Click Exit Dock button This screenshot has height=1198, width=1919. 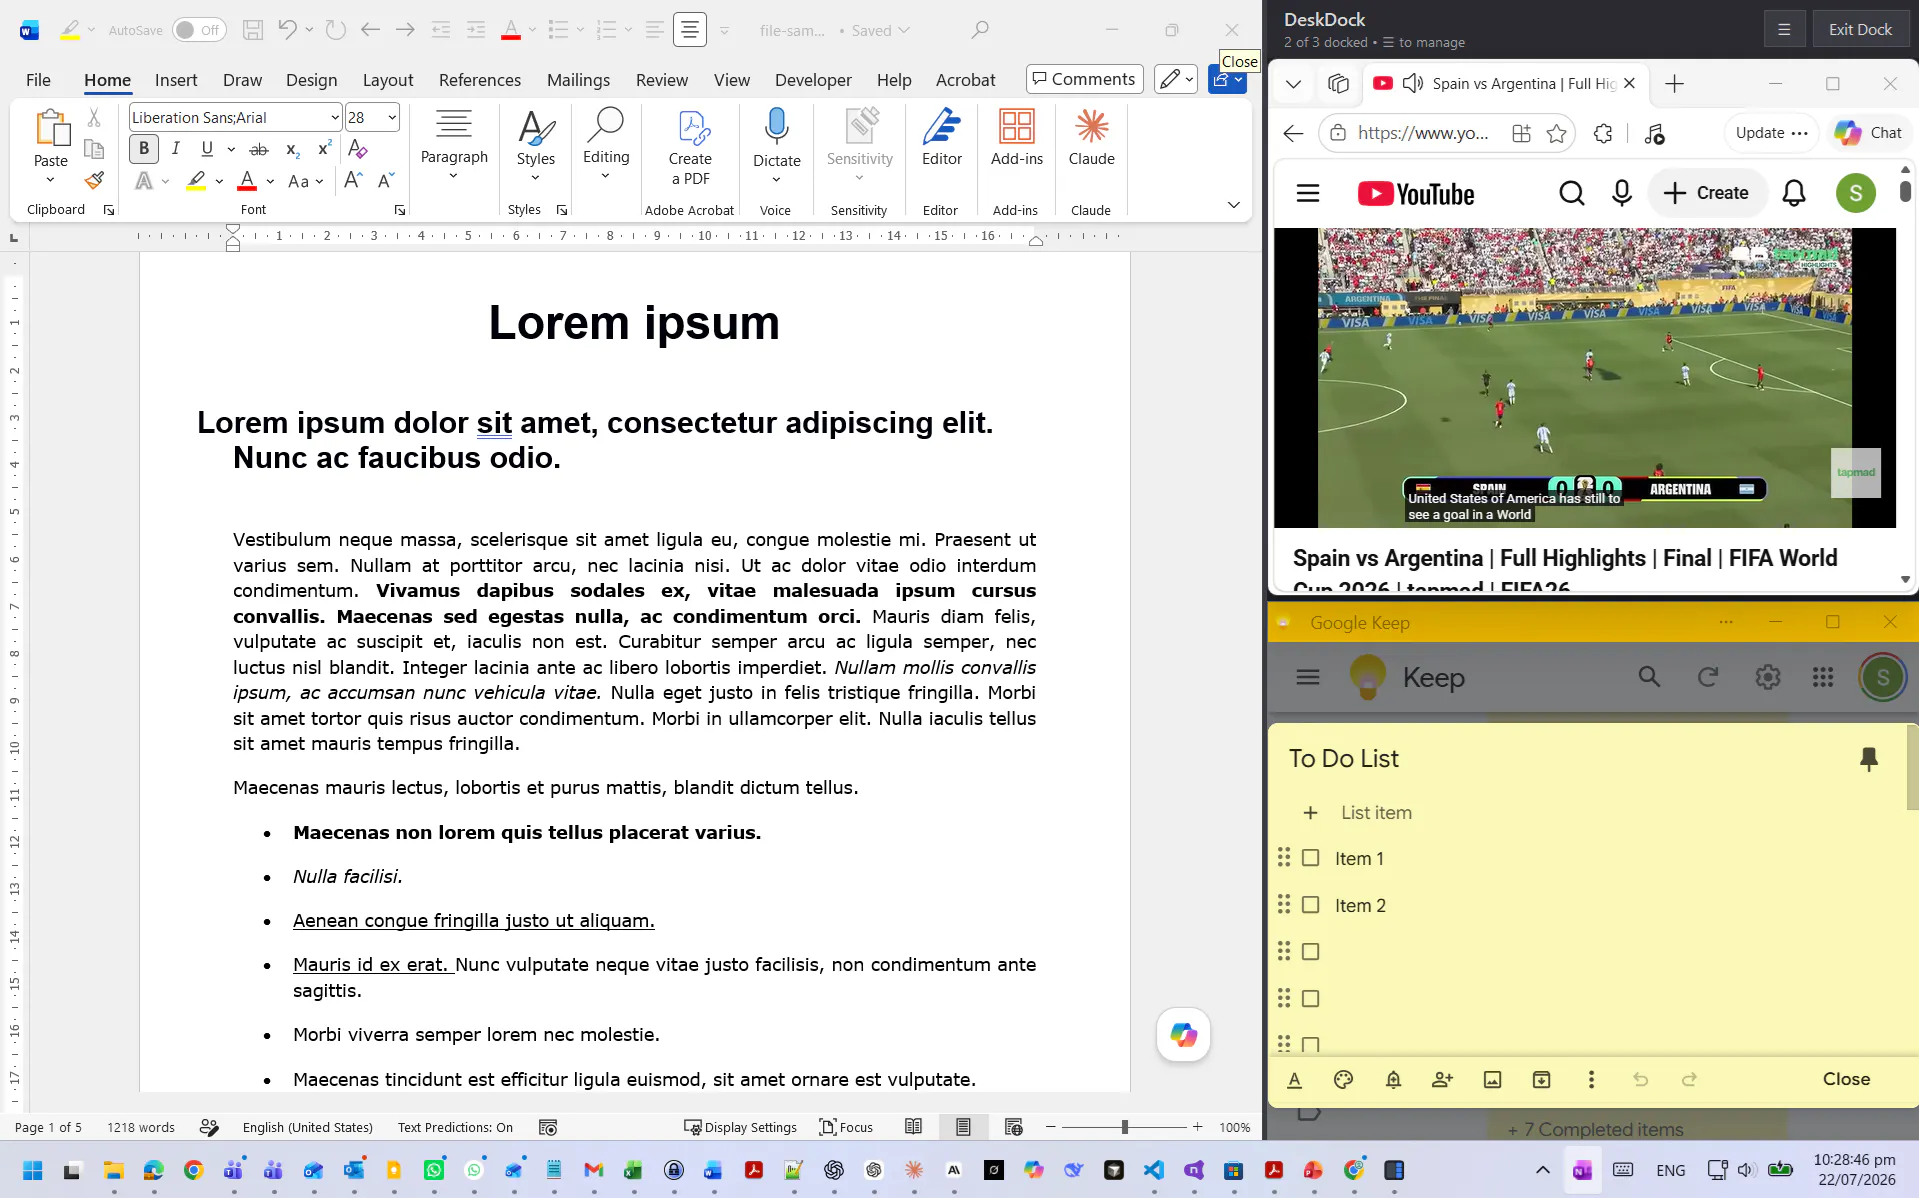pos(1860,29)
